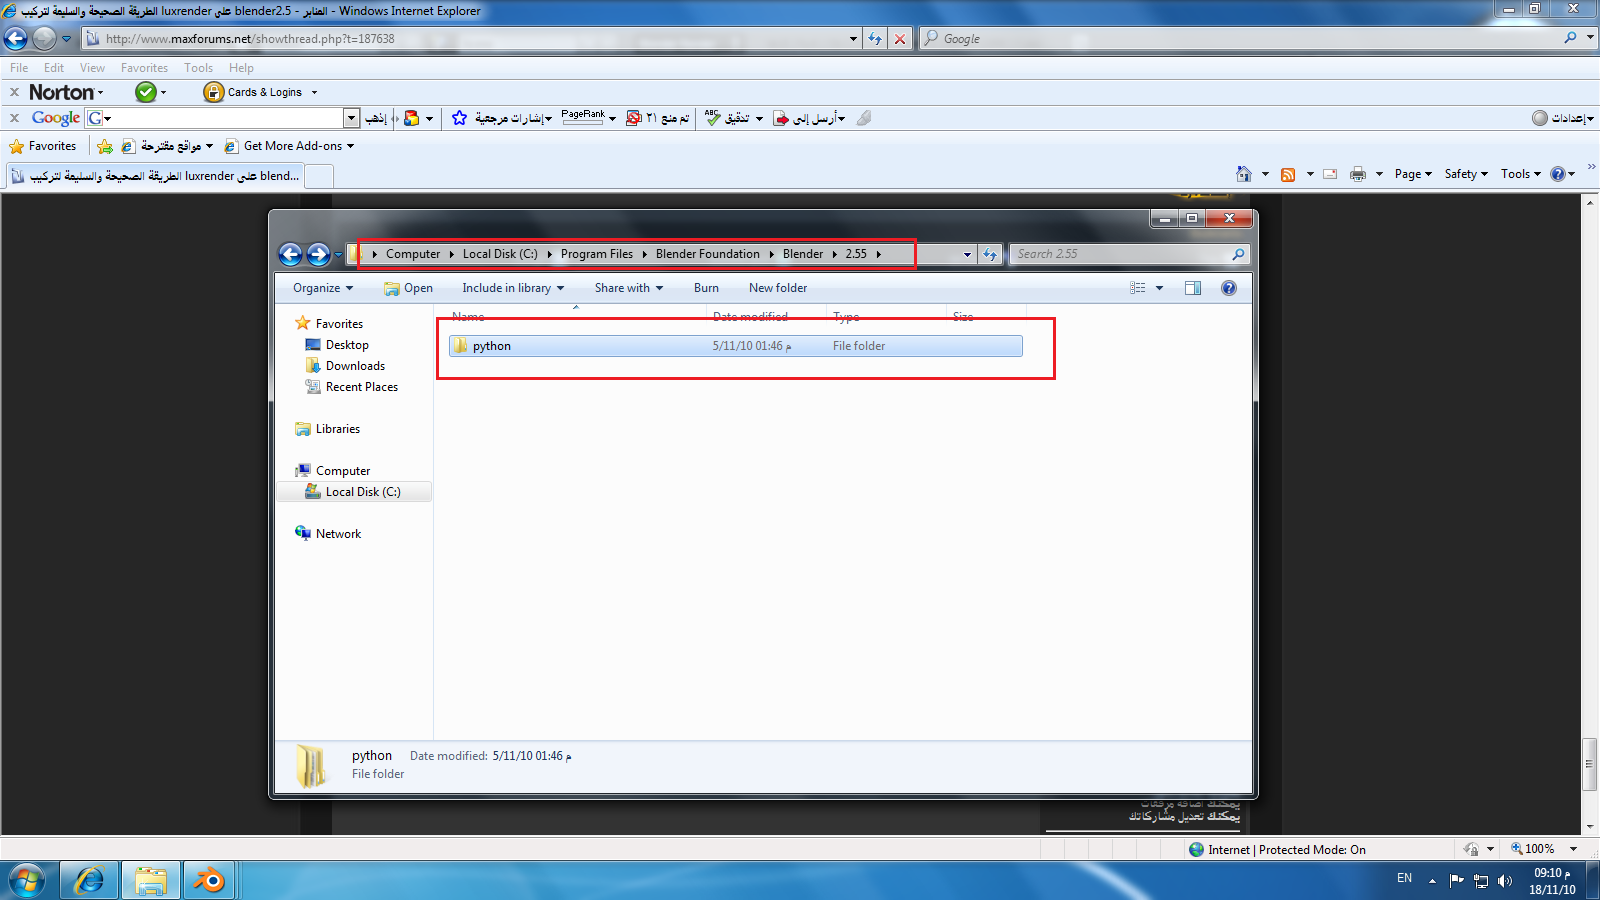
Task: Click Blender Foundation in breadcrumb path
Action: pyautogui.click(x=708, y=254)
